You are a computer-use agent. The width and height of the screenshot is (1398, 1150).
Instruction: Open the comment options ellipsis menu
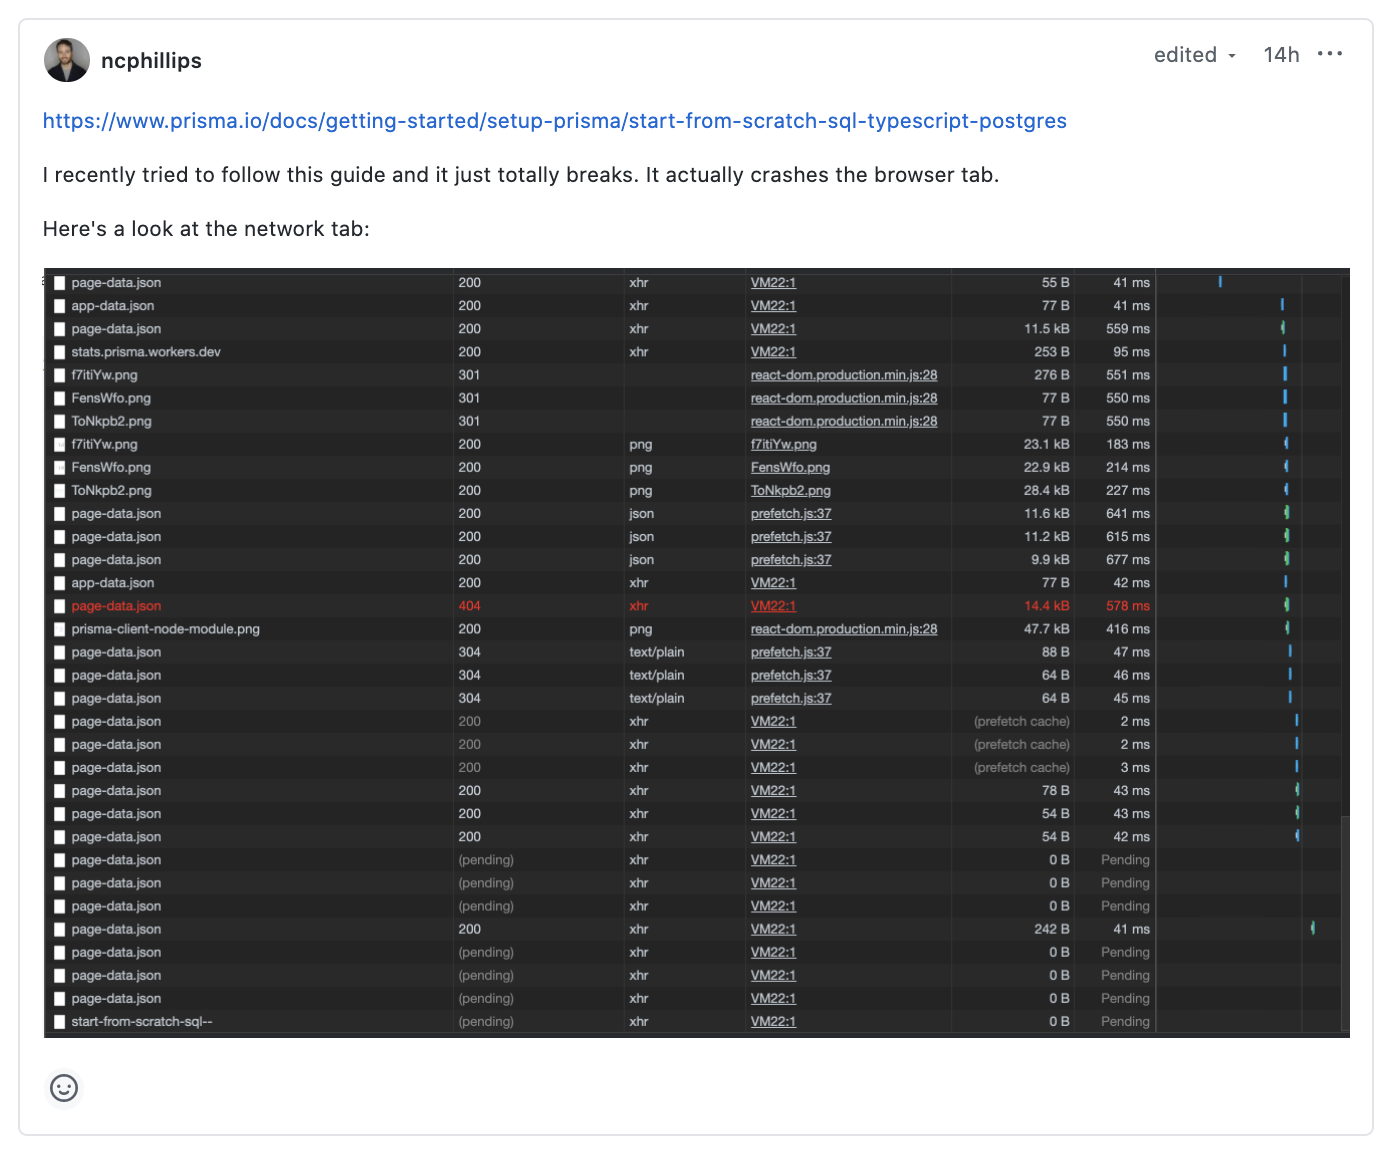click(1330, 54)
